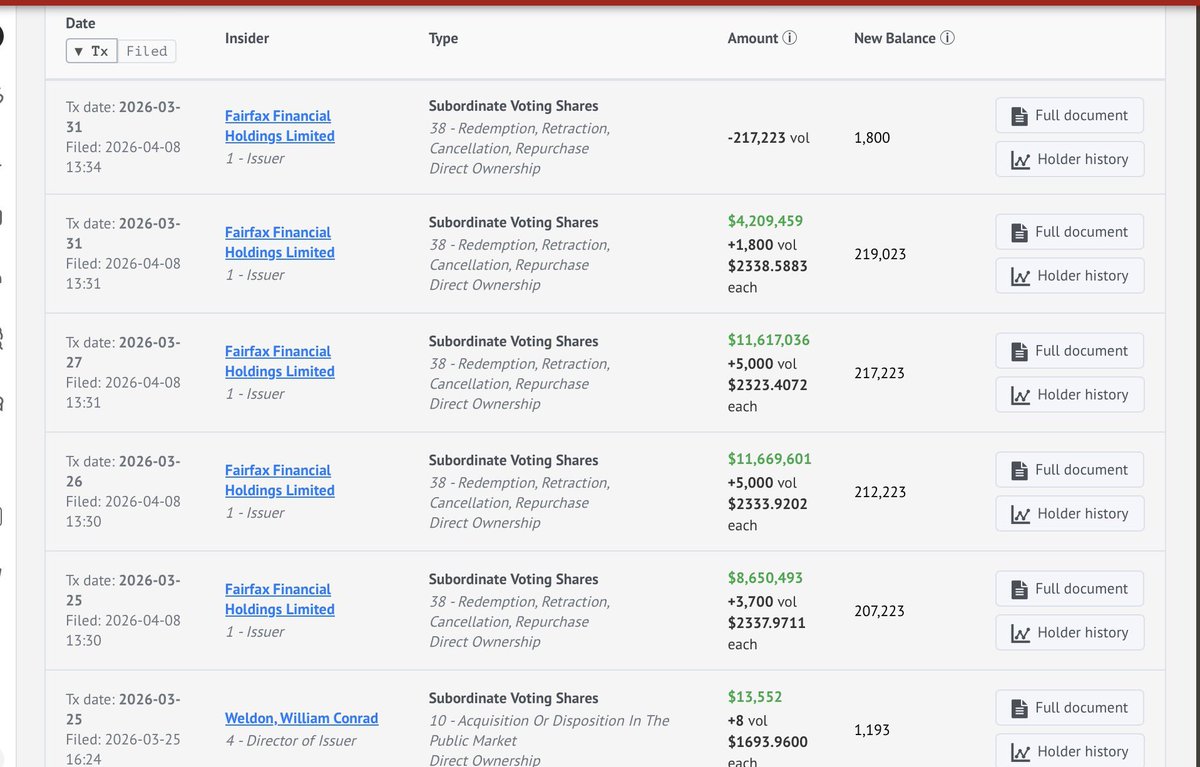1200x767 pixels.
Task: Show Holder history for the $8,650,493 transaction
Action: pyautogui.click(x=1070, y=633)
